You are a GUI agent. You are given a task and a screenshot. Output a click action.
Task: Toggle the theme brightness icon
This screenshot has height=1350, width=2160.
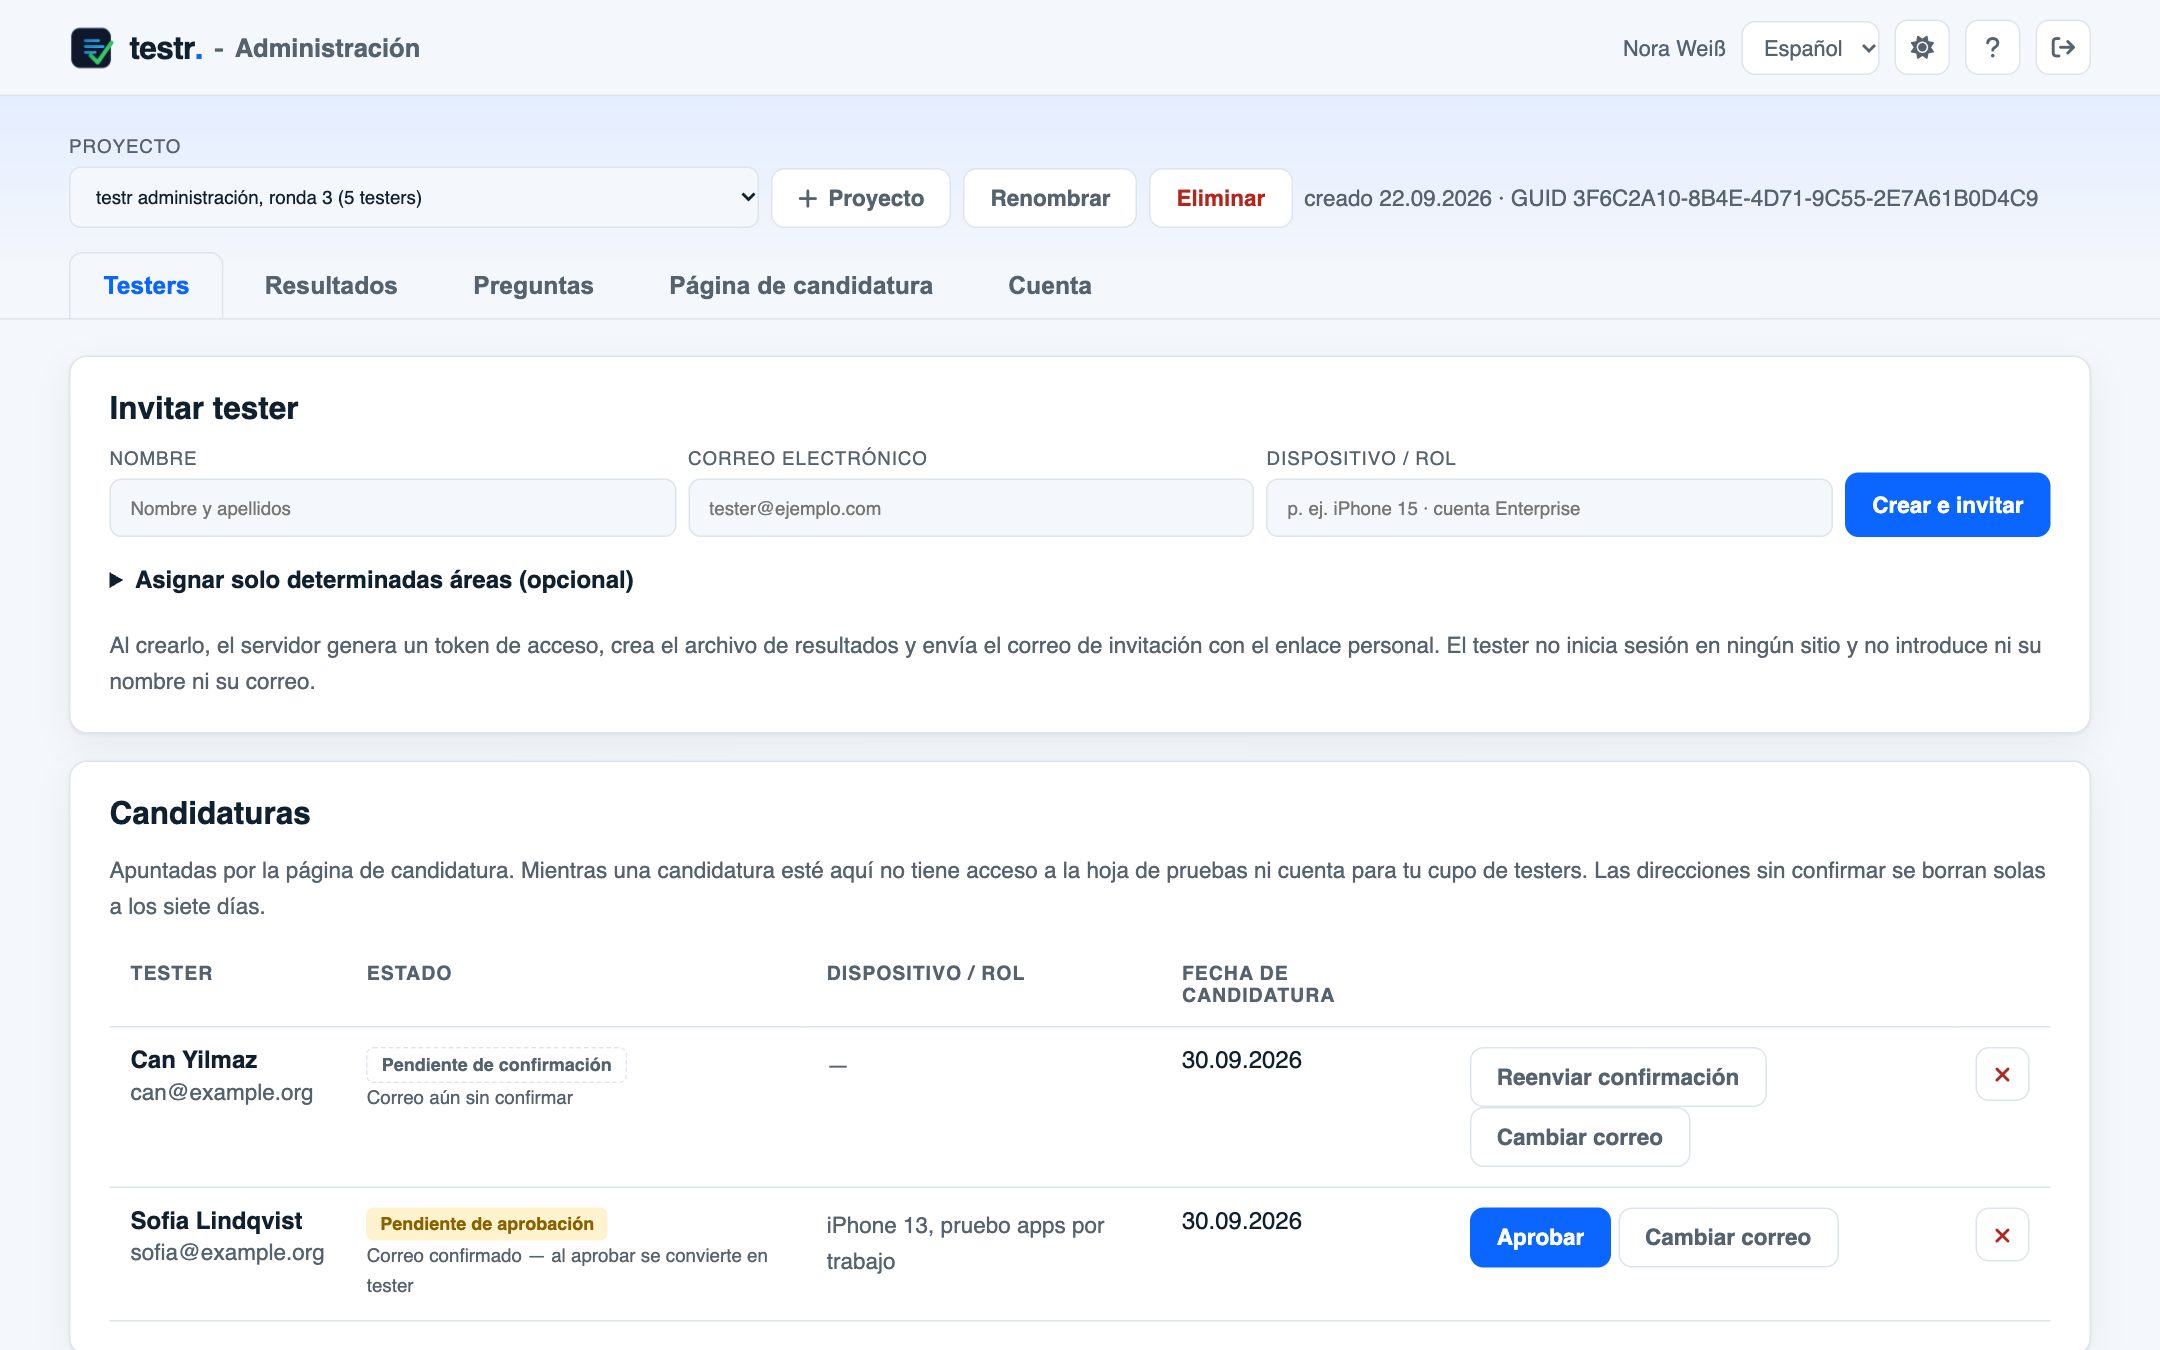click(1922, 47)
